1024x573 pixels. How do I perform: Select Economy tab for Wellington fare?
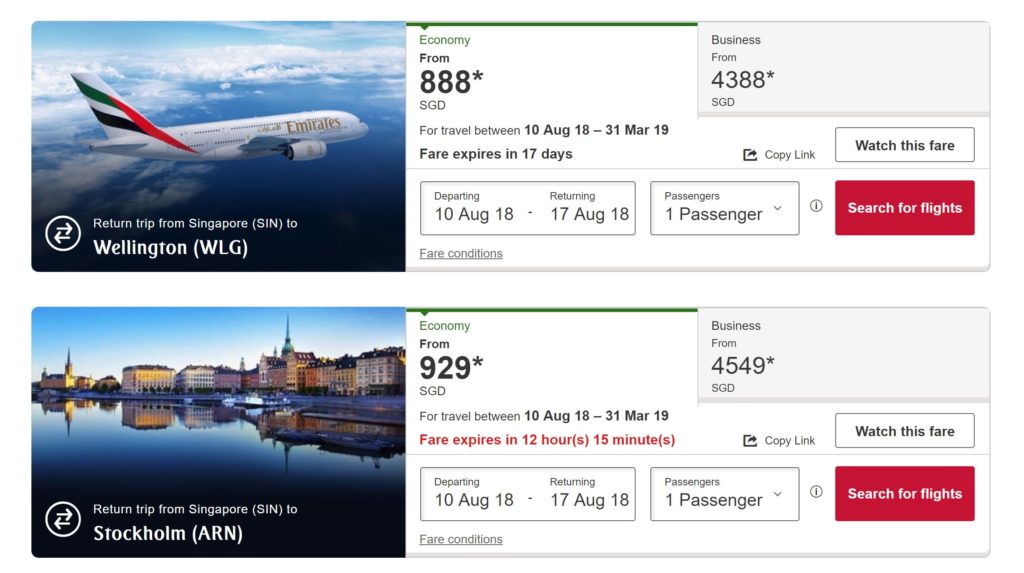pos(551,70)
